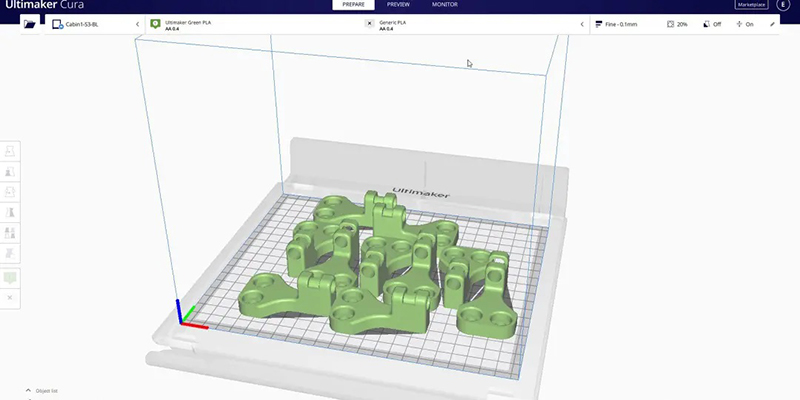Select the Rotate tool in left toolbar
The height and width of the screenshot is (400, 800).
point(11,191)
